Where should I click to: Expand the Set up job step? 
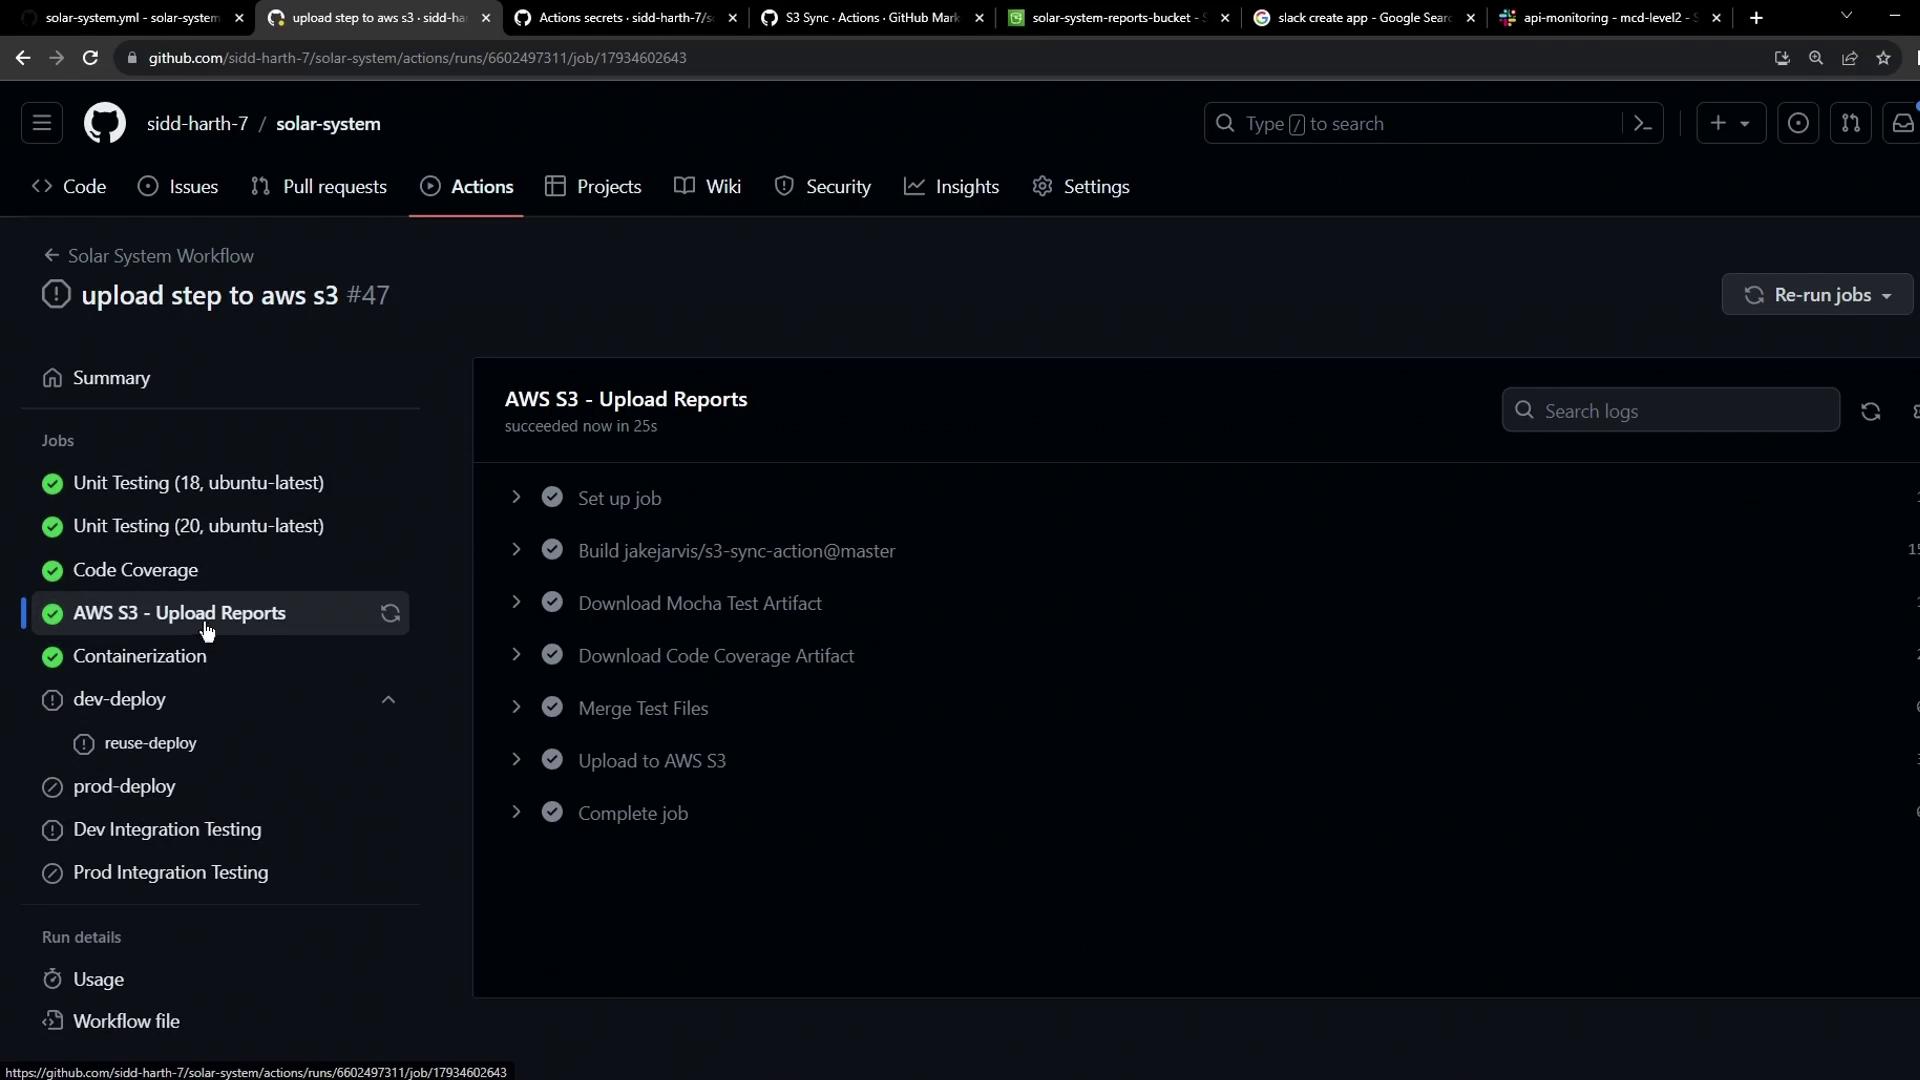click(x=516, y=498)
